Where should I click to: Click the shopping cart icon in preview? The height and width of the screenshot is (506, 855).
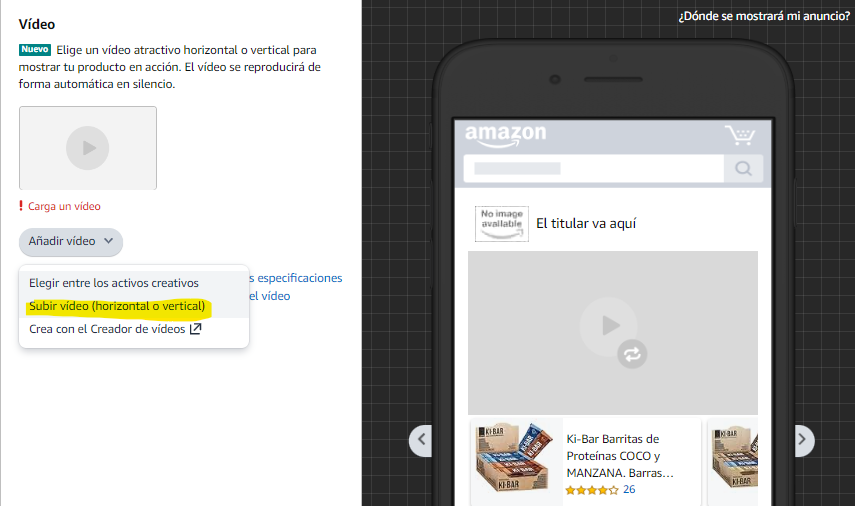[x=740, y=135]
